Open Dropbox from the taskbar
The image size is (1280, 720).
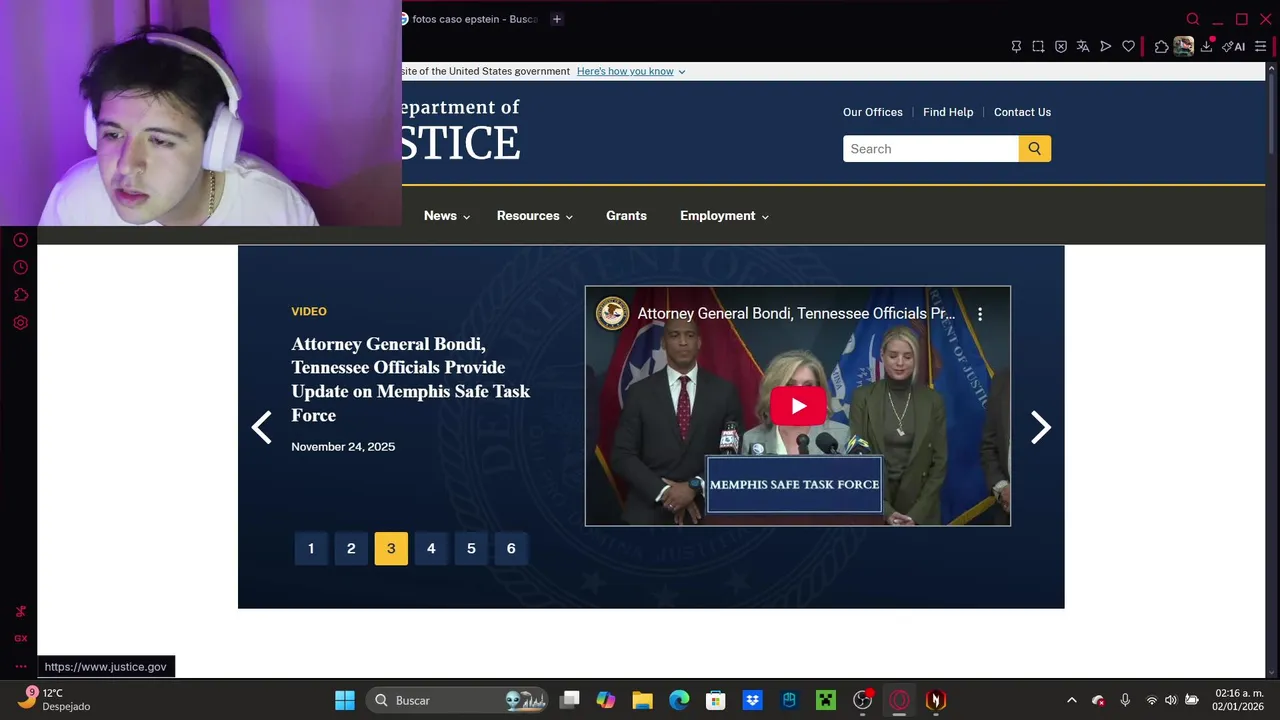tap(752, 700)
